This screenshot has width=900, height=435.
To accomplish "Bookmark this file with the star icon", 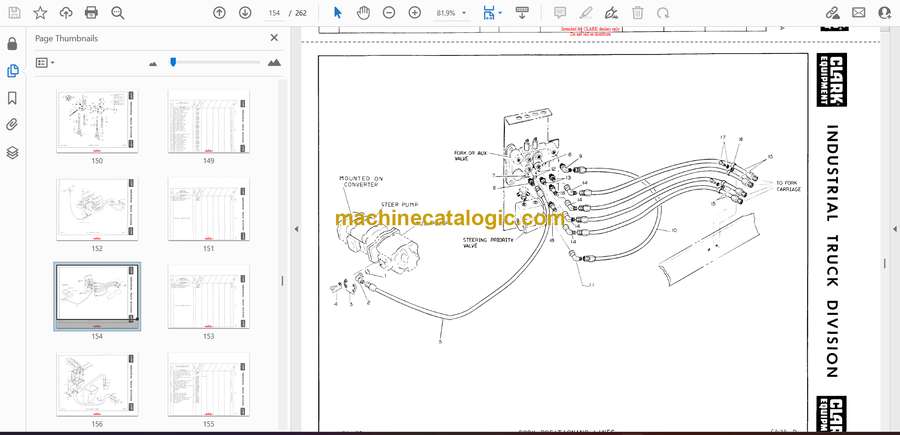I will (x=40, y=13).
